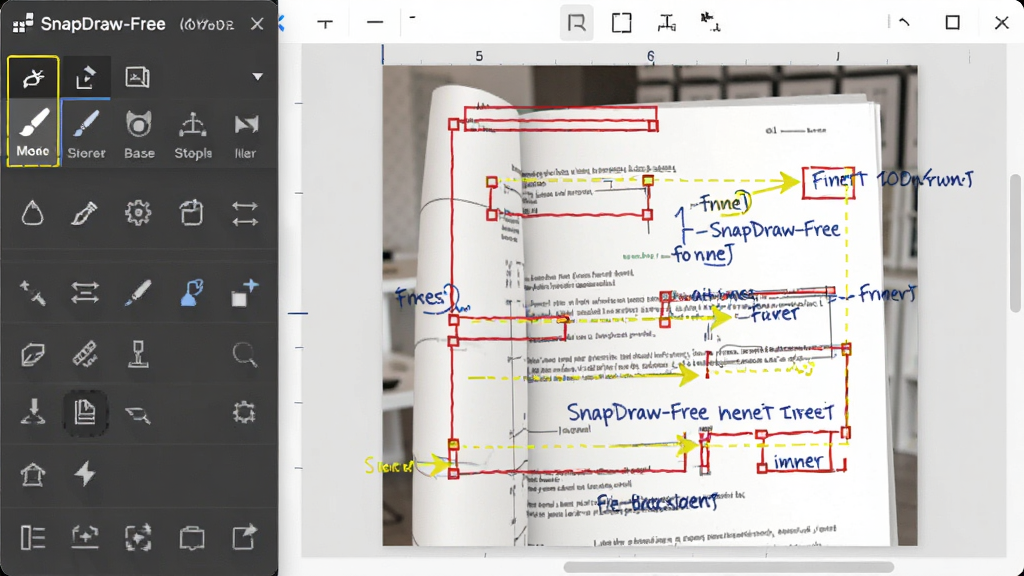Select the blue paint bucket tool
The width and height of the screenshot is (1024, 576).
pyautogui.click(x=192, y=293)
